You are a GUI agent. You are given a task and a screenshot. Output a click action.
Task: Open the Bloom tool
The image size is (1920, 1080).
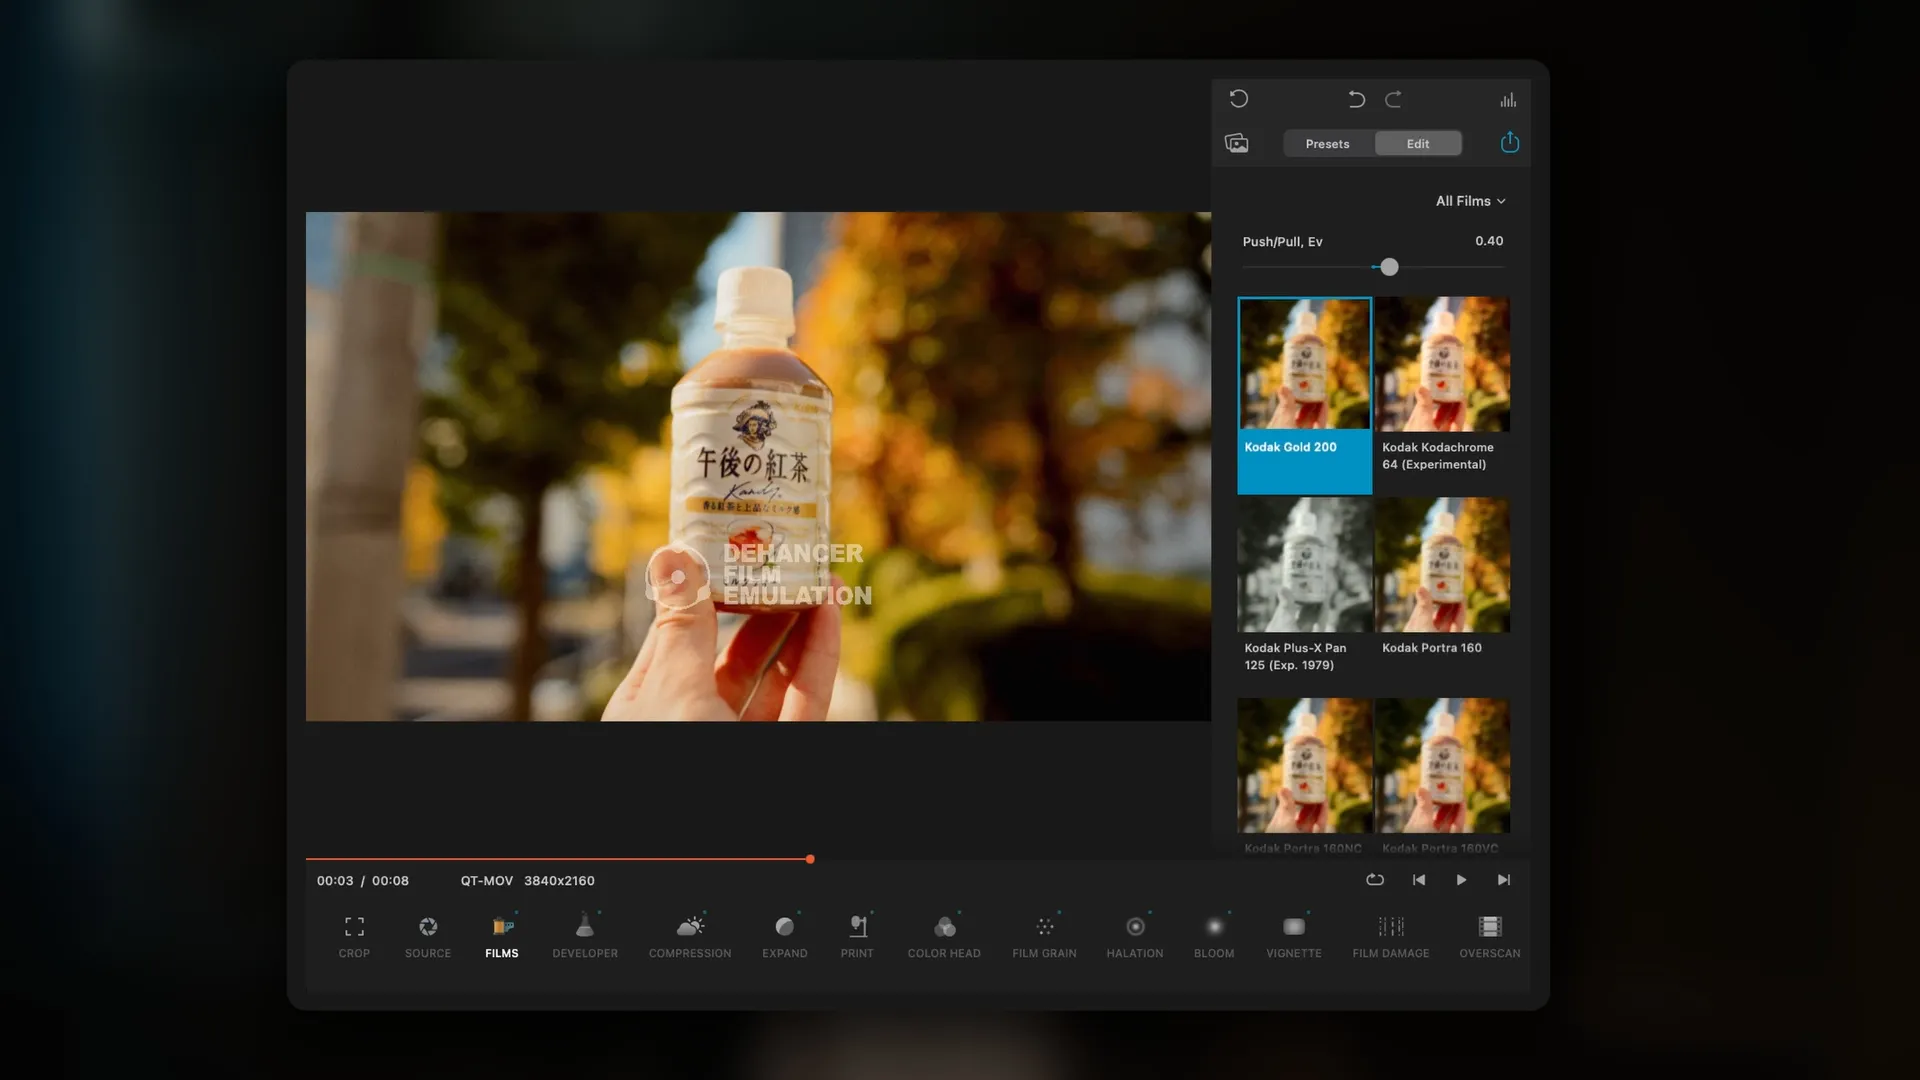pos(1214,937)
